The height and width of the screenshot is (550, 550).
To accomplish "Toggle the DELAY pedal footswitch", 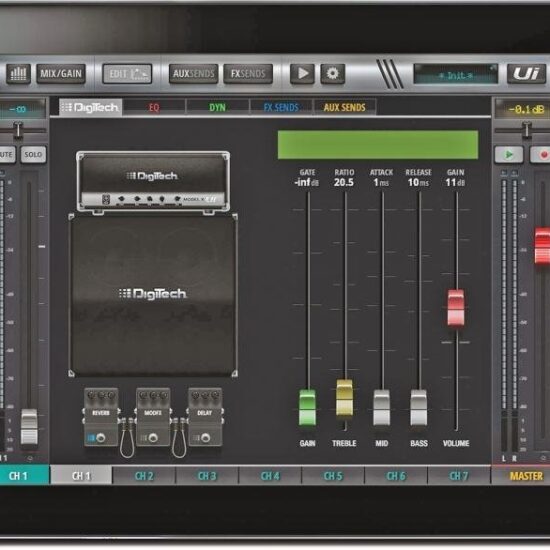I will click(206, 438).
